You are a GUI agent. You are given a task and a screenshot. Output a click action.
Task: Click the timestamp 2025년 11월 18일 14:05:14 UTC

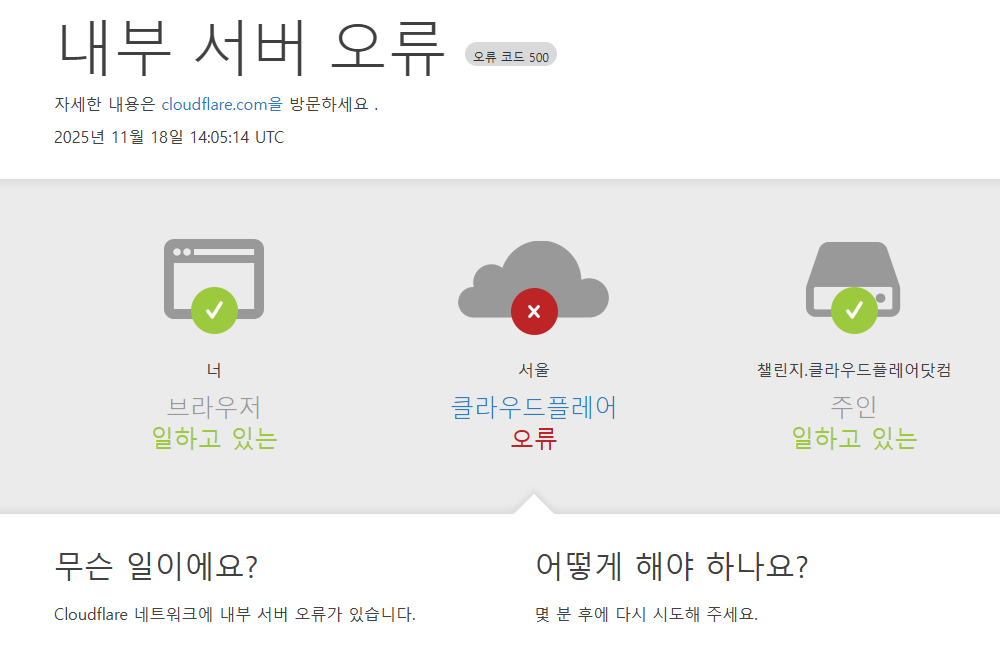point(169,137)
